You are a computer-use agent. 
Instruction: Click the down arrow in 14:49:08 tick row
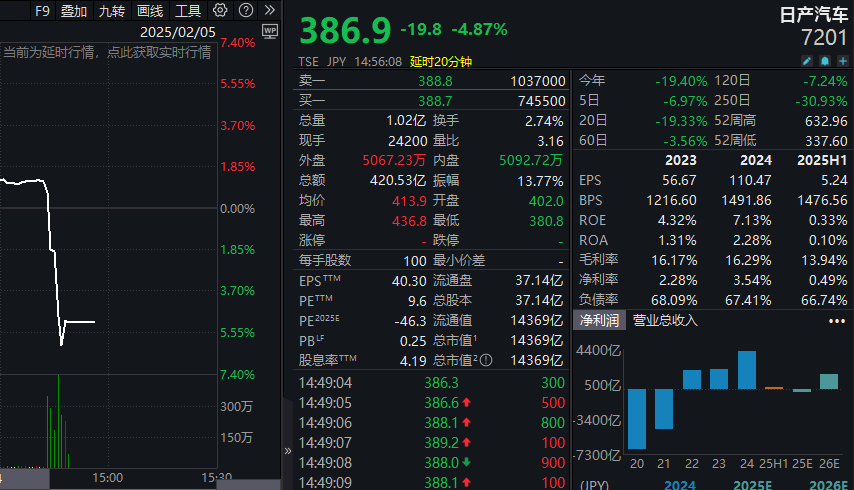click(466, 463)
